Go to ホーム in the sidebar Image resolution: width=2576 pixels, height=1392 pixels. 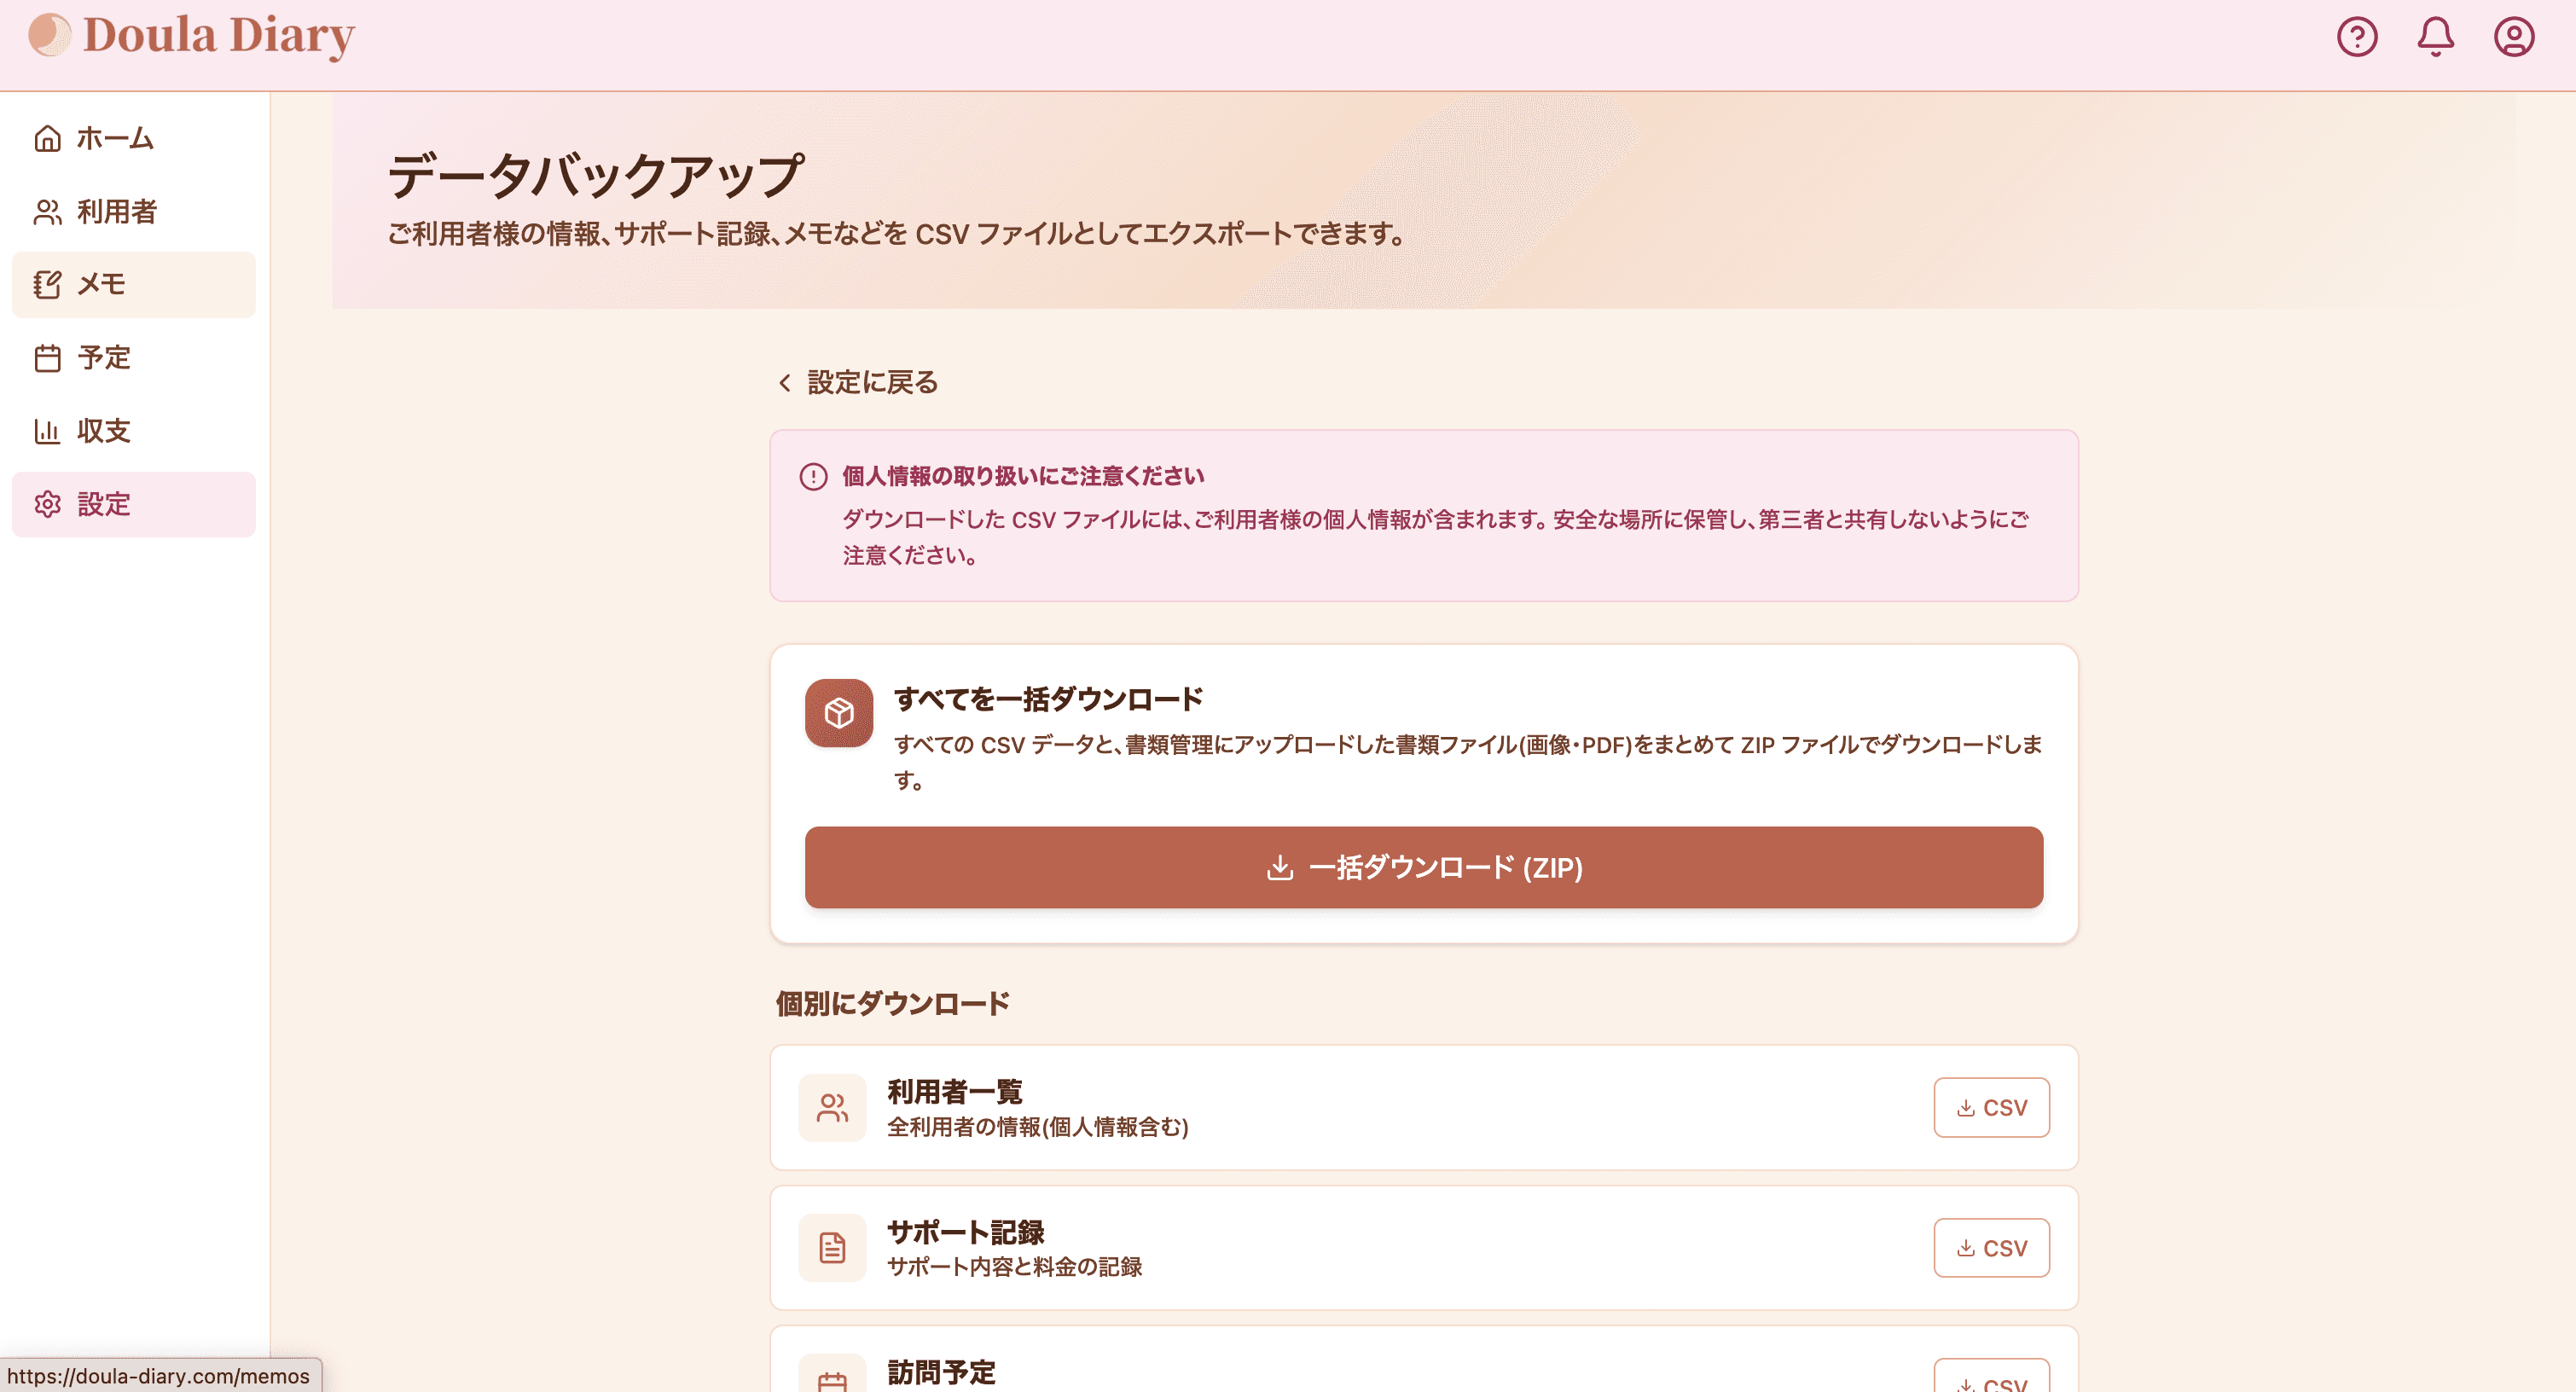[134, 138]
